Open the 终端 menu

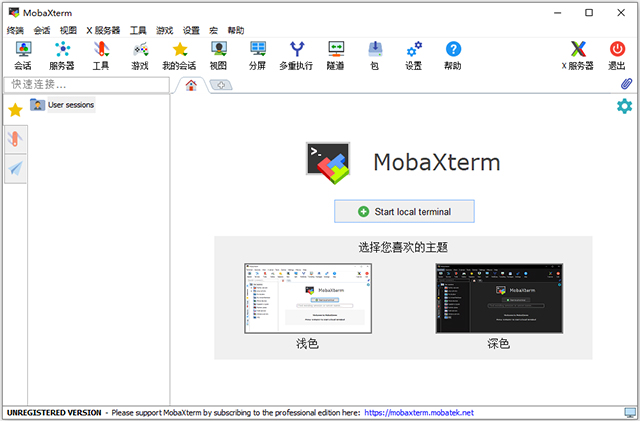pyautogui.click(x=16, y=30)
